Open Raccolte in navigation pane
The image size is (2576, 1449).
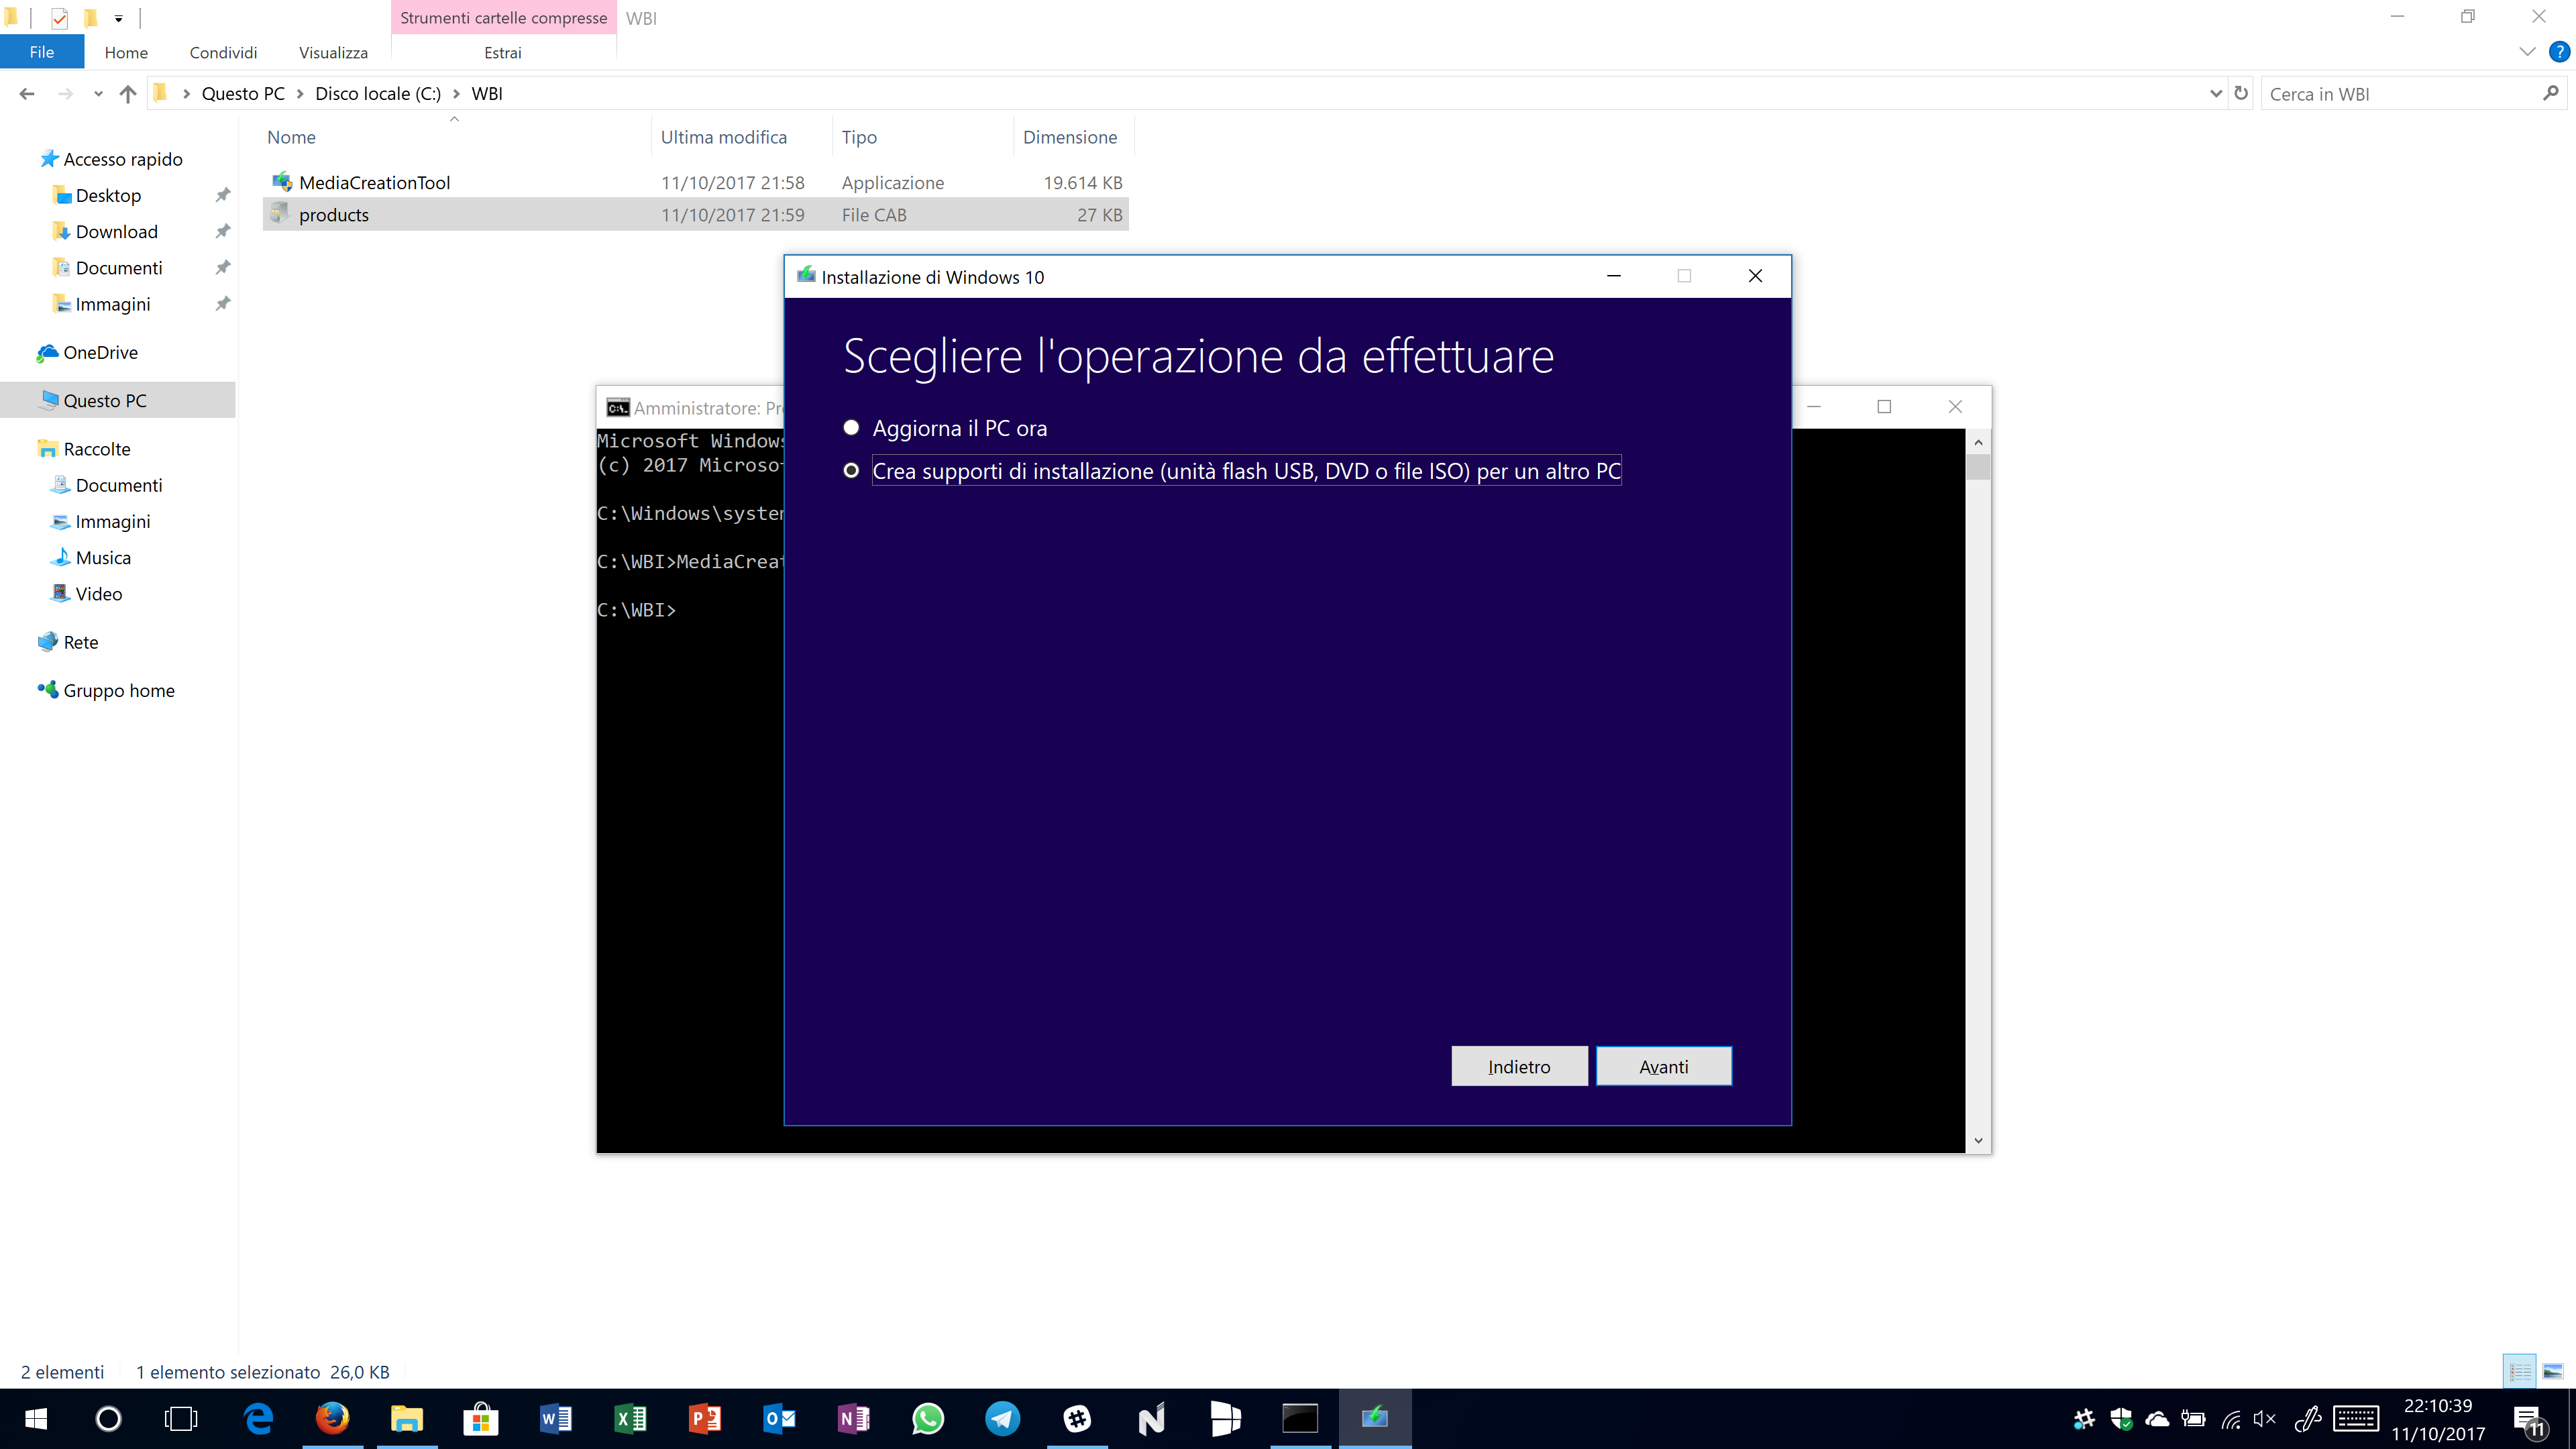coord(97,449)
